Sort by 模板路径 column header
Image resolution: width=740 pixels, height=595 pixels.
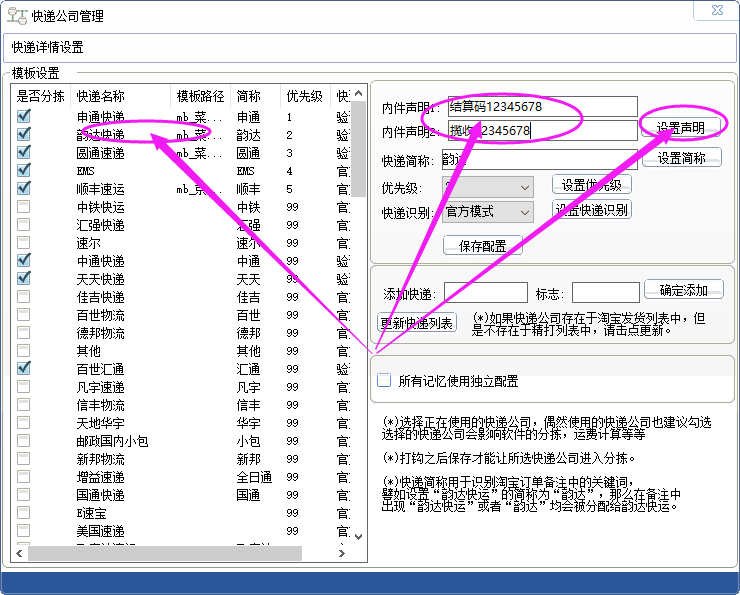pyautogui.click(x=201, y=96)
